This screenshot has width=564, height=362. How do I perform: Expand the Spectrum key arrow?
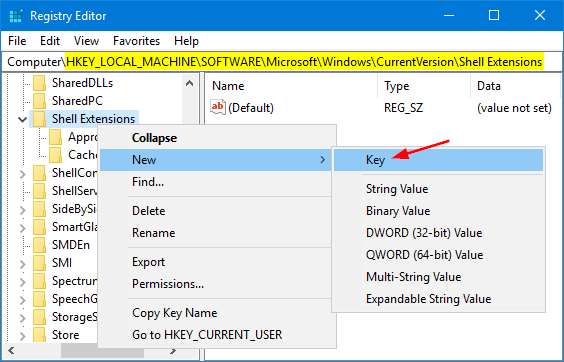(x=23, y=282)
